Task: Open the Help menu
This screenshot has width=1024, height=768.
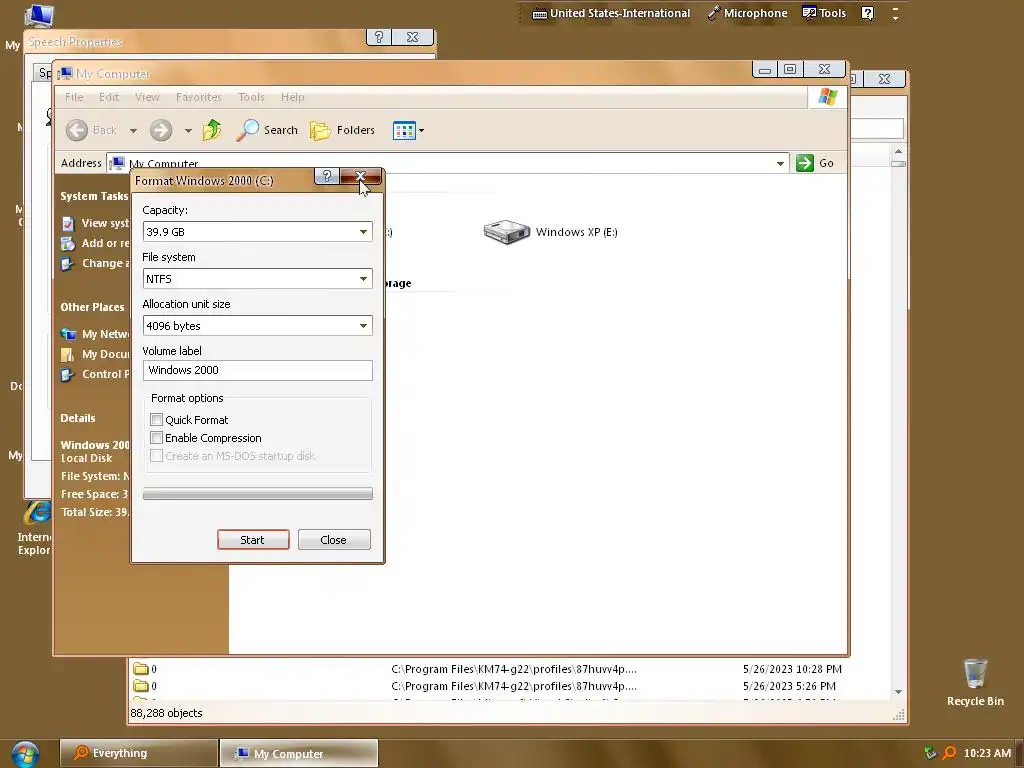Action: tap(293, 97)
